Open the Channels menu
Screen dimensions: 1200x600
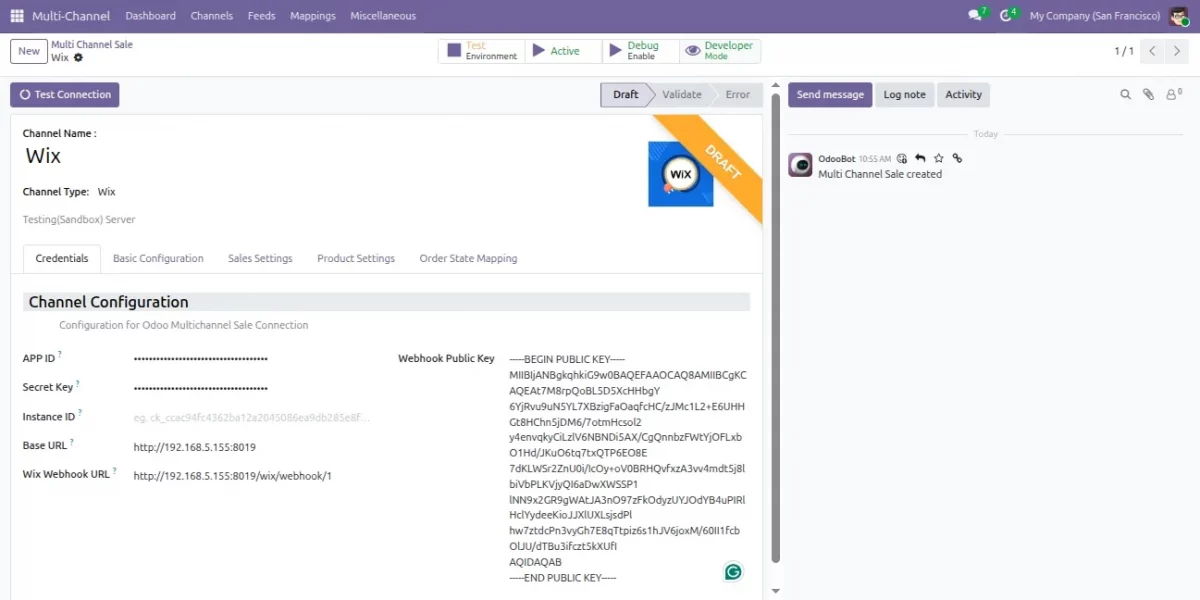tap(212, 16)
